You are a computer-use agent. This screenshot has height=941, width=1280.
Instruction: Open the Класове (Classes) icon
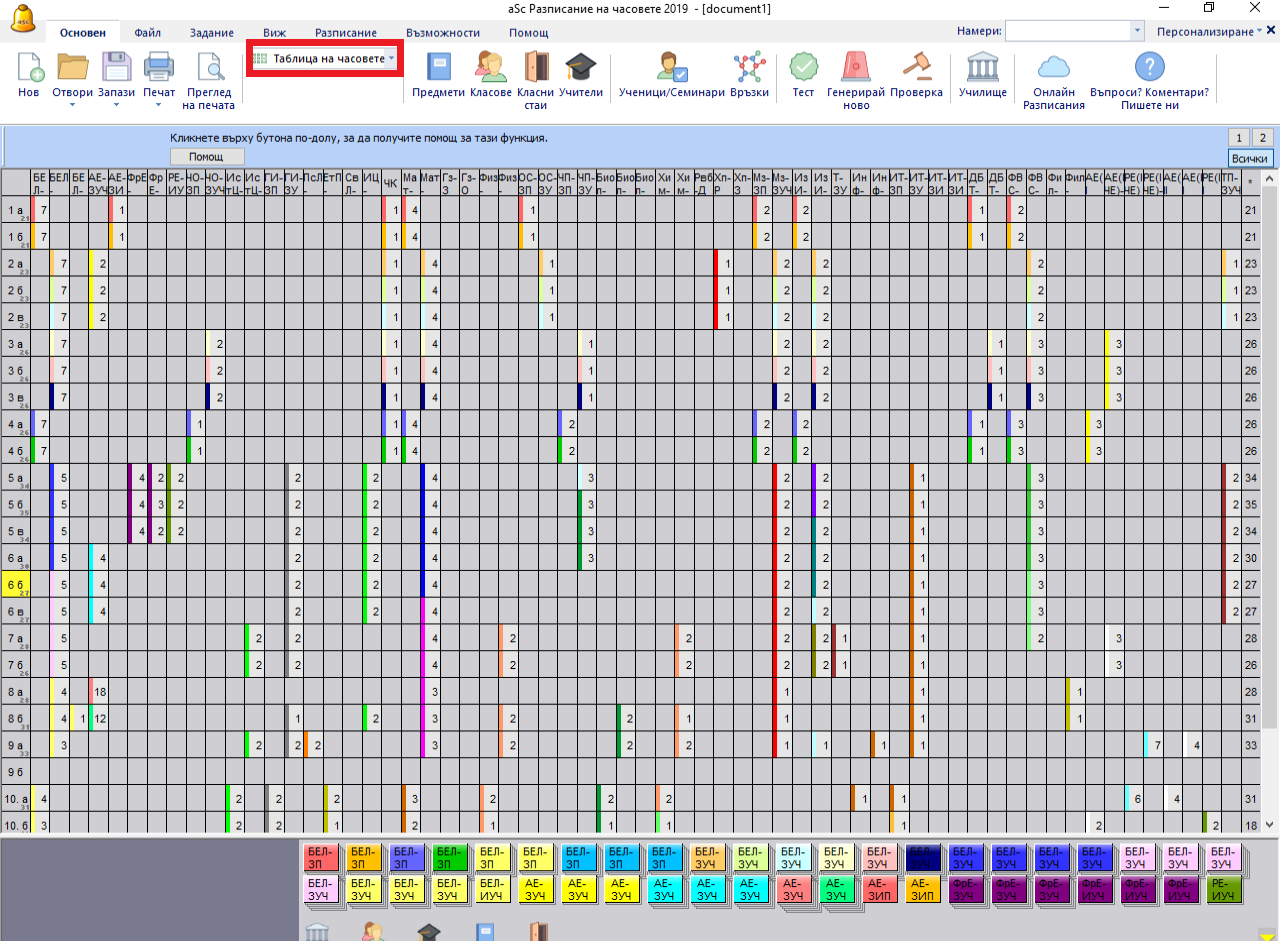[490, 68]
